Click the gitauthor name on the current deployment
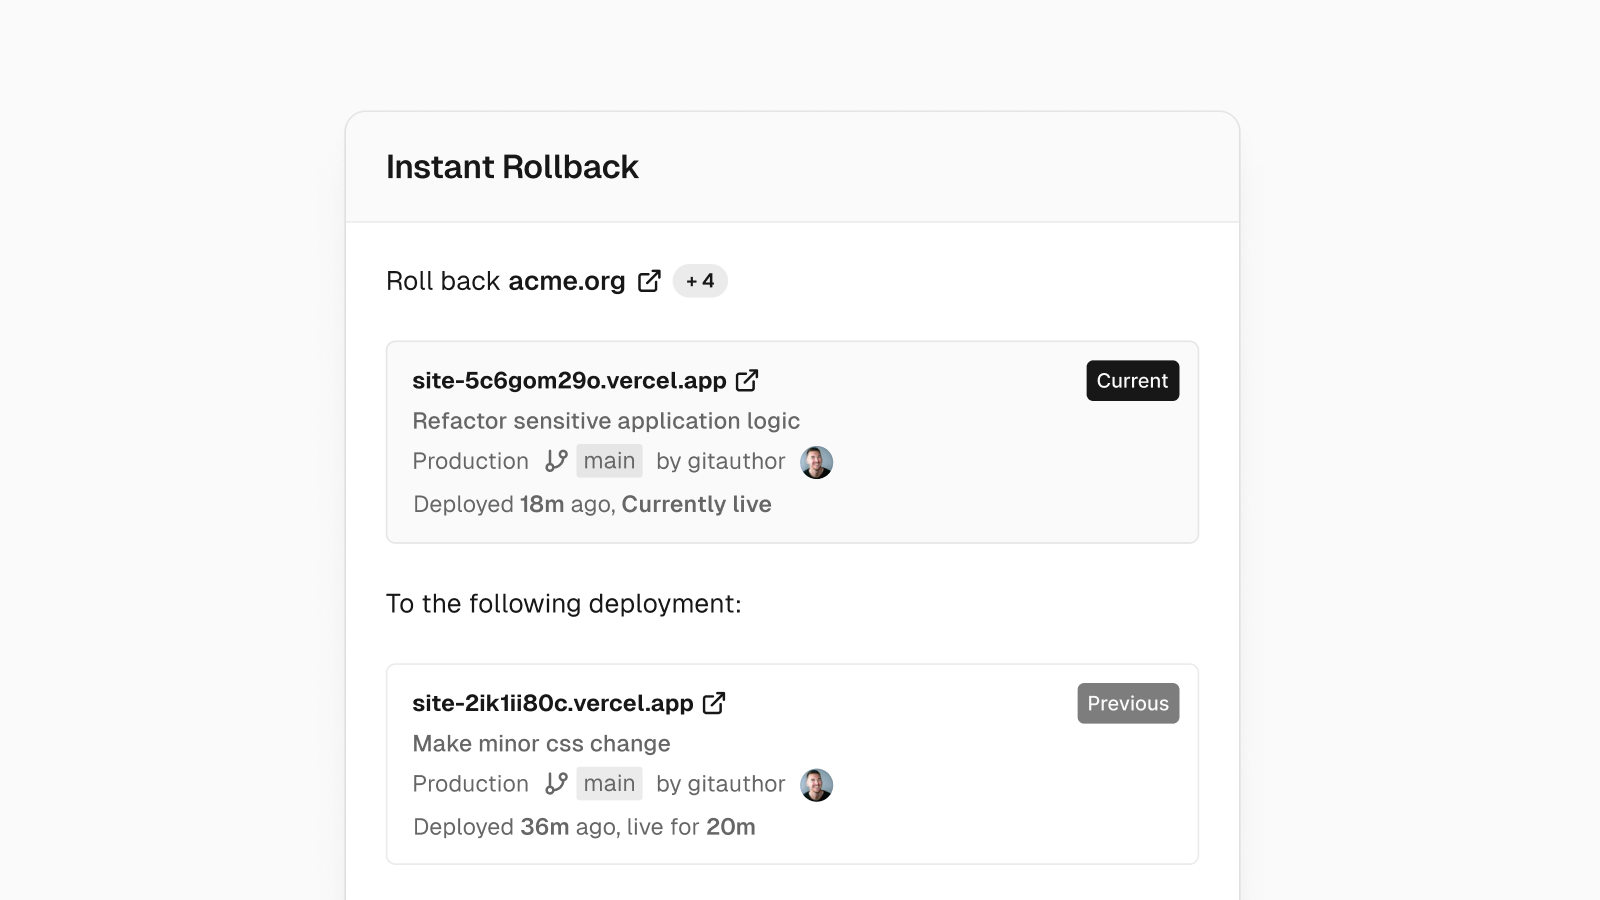1600x900 pixels. [741, 461]
